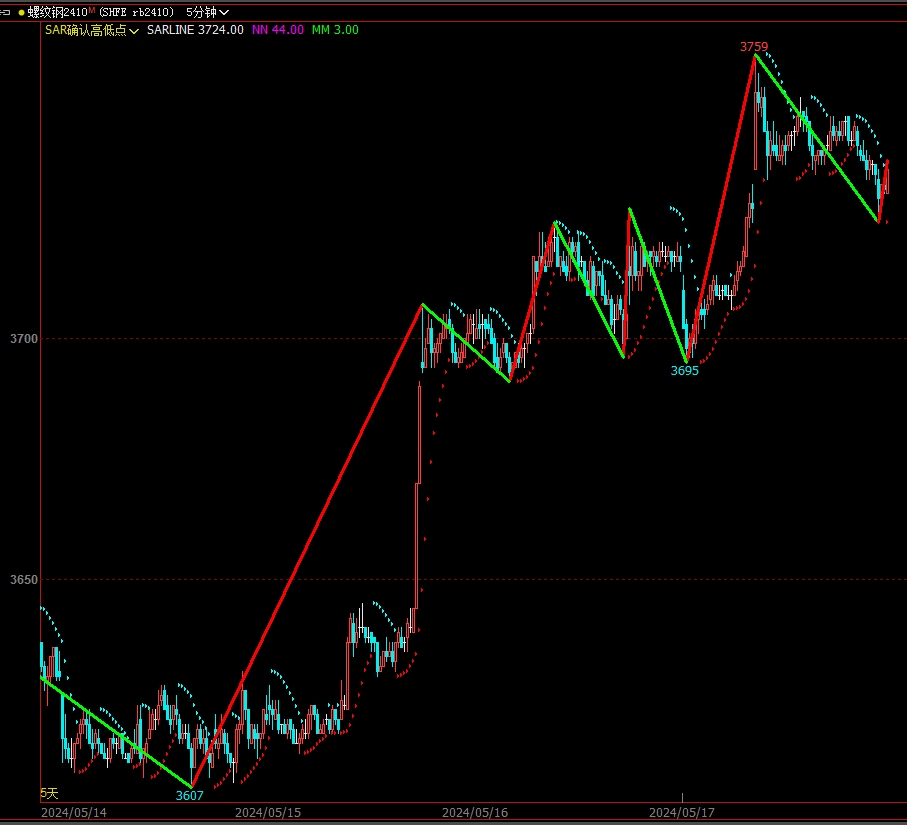Click the 3759 high price label
907x825 pixels.
[x=754, y=46]
